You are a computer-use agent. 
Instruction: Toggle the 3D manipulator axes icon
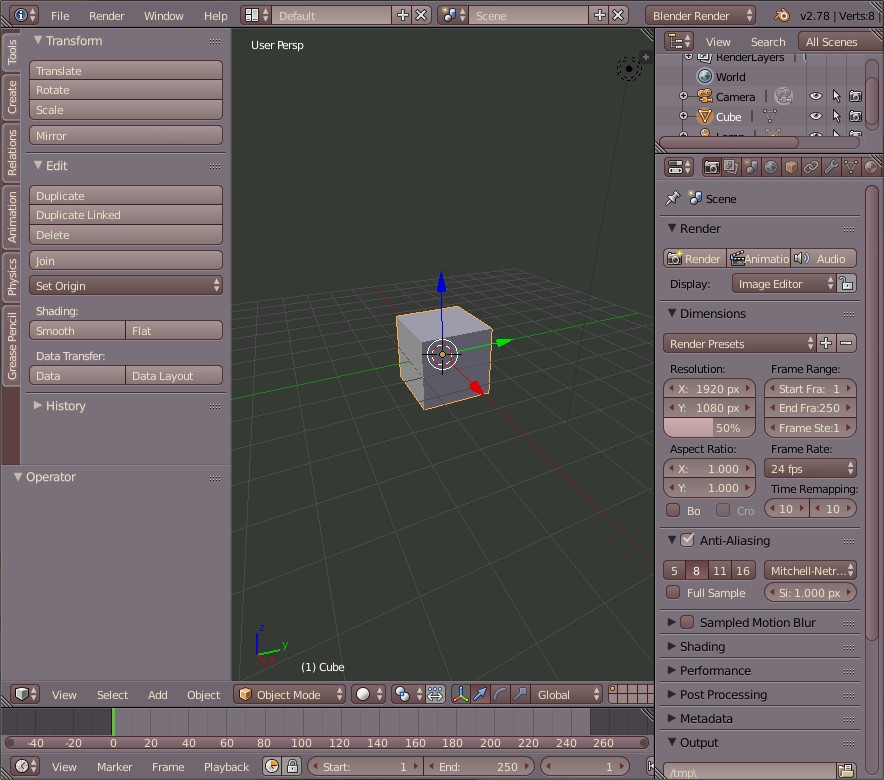(461, 694)
